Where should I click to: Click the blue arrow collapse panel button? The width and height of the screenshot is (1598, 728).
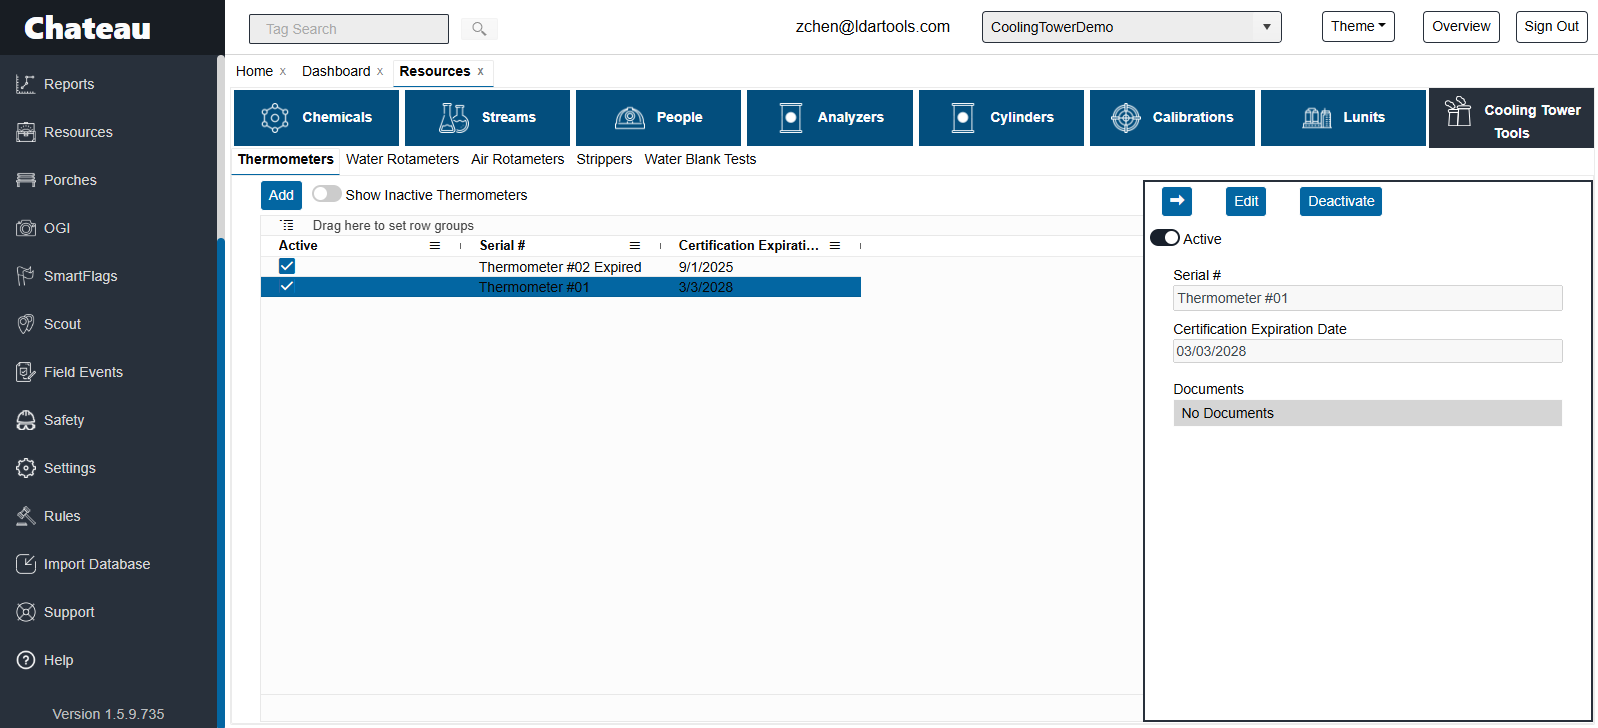coord(1176,201)
